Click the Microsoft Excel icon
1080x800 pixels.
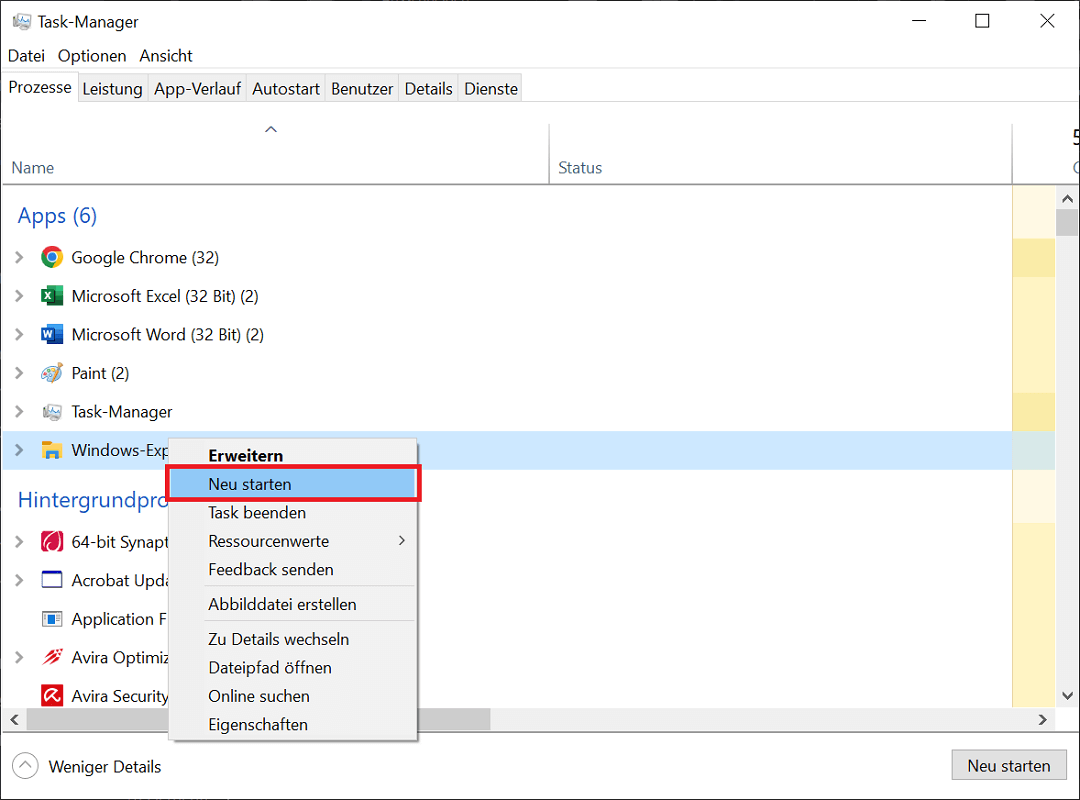point(52,296)
